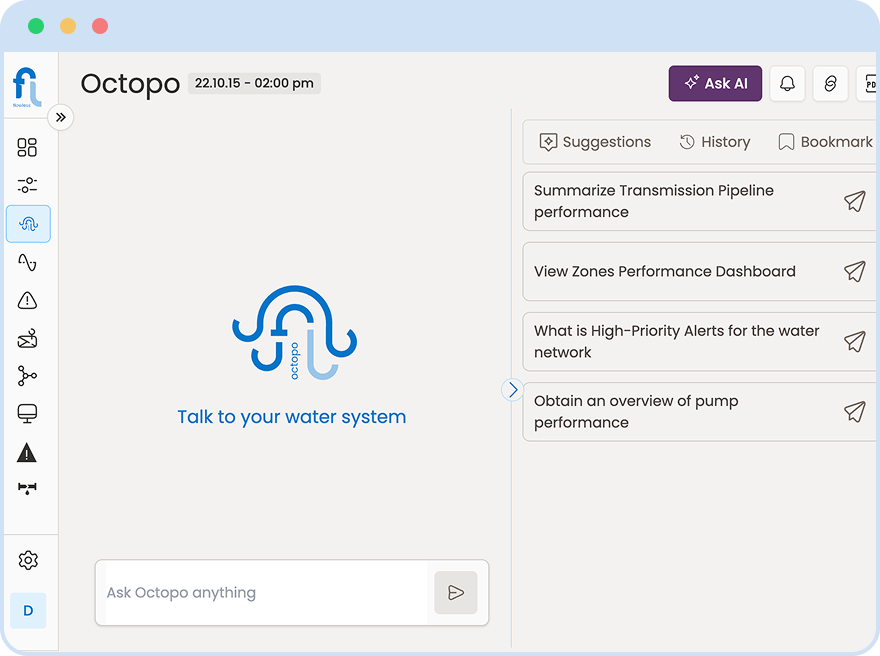The width and height of the screenshot is (880, 656).
Task: Click the link icon in the top bar
Action: [x=830, y=83]
